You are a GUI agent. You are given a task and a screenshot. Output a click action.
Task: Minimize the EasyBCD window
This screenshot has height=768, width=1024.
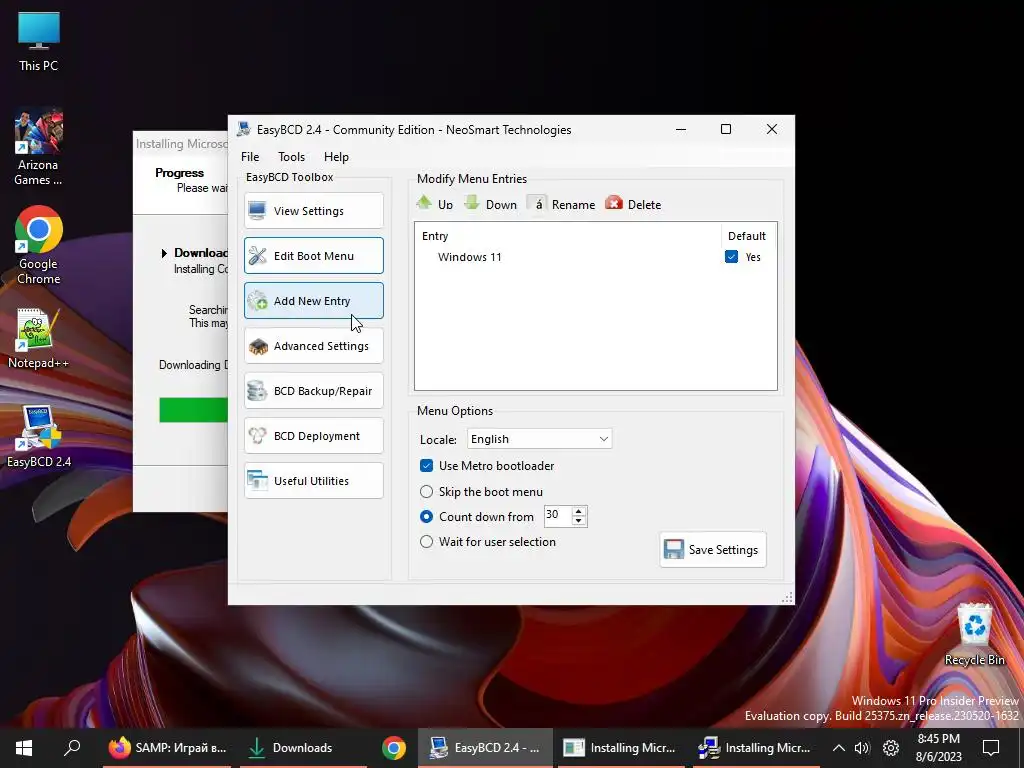tap(680, 129)
